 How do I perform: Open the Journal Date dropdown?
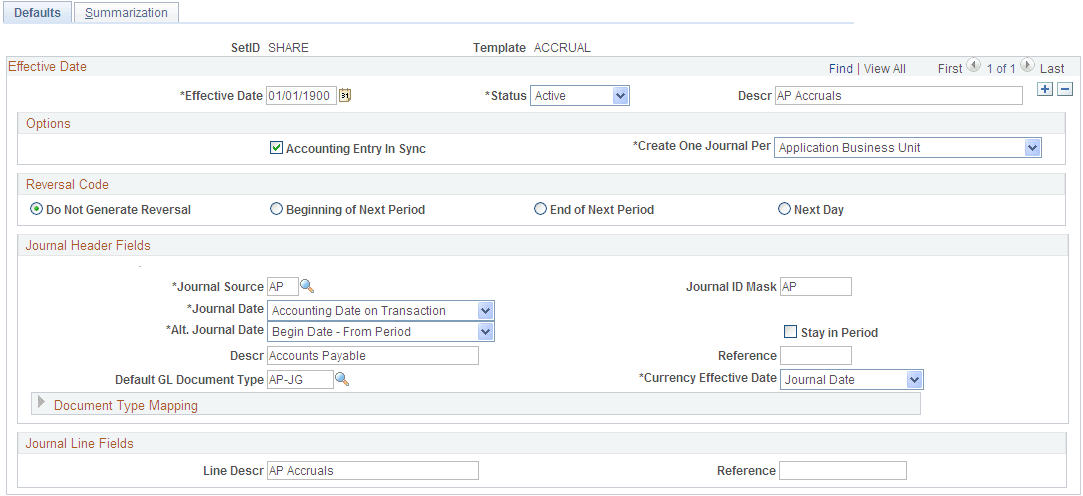tap(381, 311)
